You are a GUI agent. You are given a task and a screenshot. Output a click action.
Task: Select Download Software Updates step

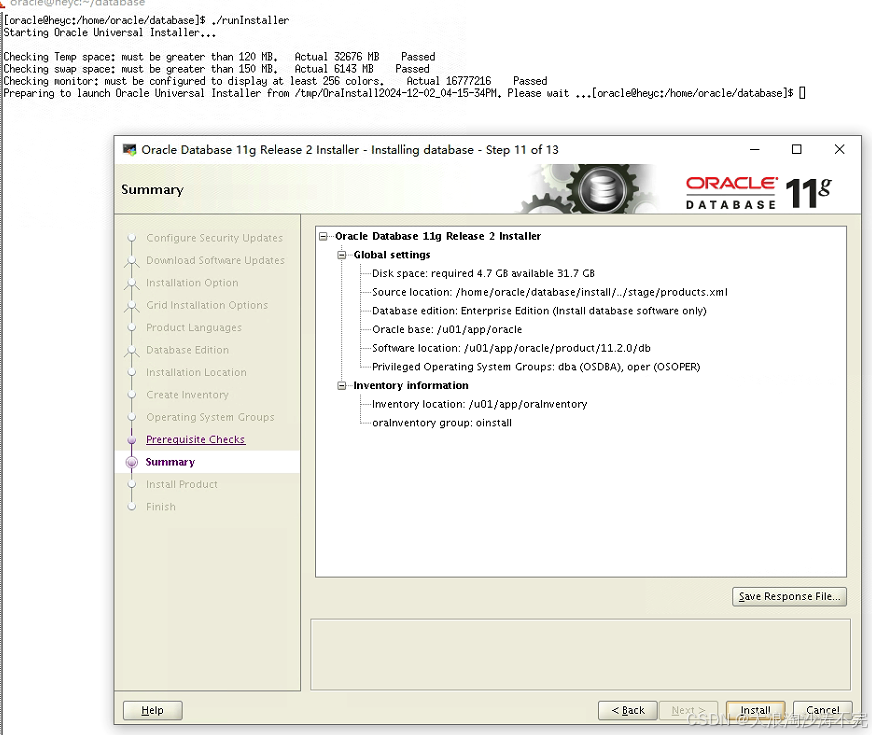pyautogui.click(x=215, y=260)
